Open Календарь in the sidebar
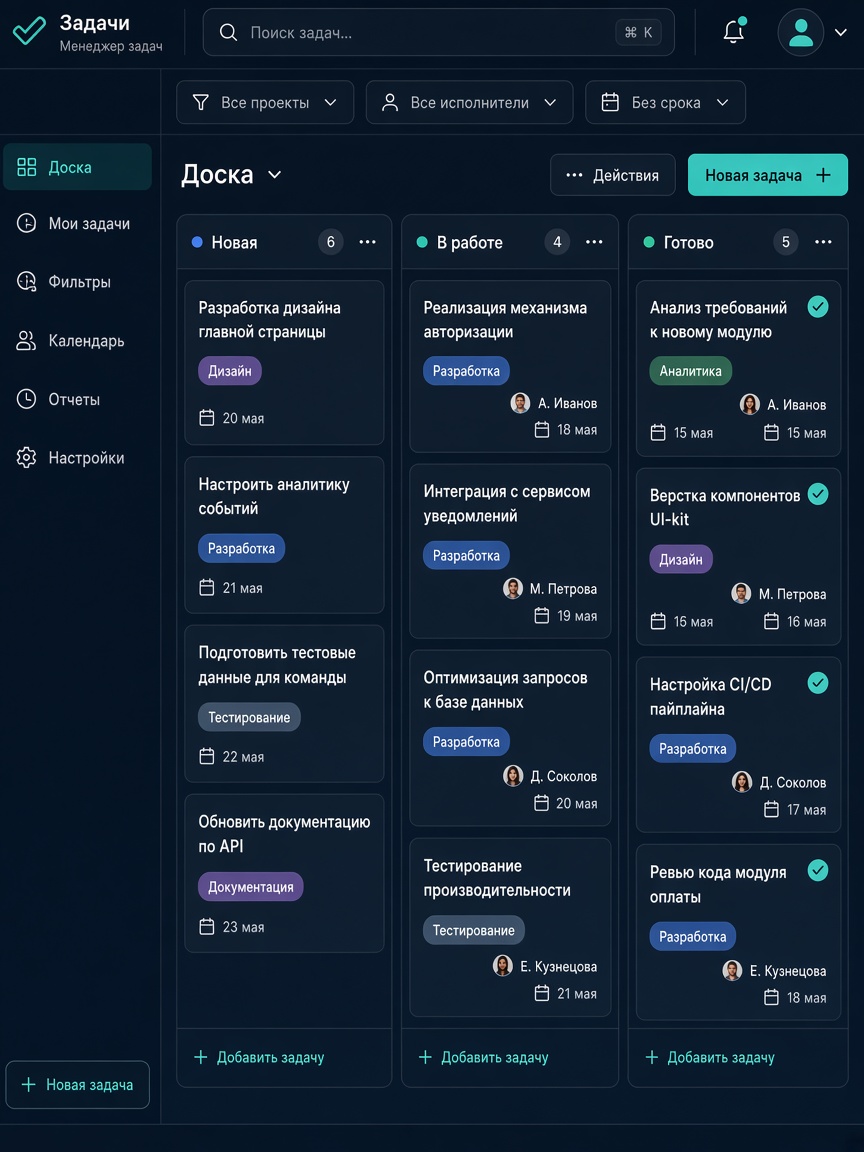 click(77, 340)
